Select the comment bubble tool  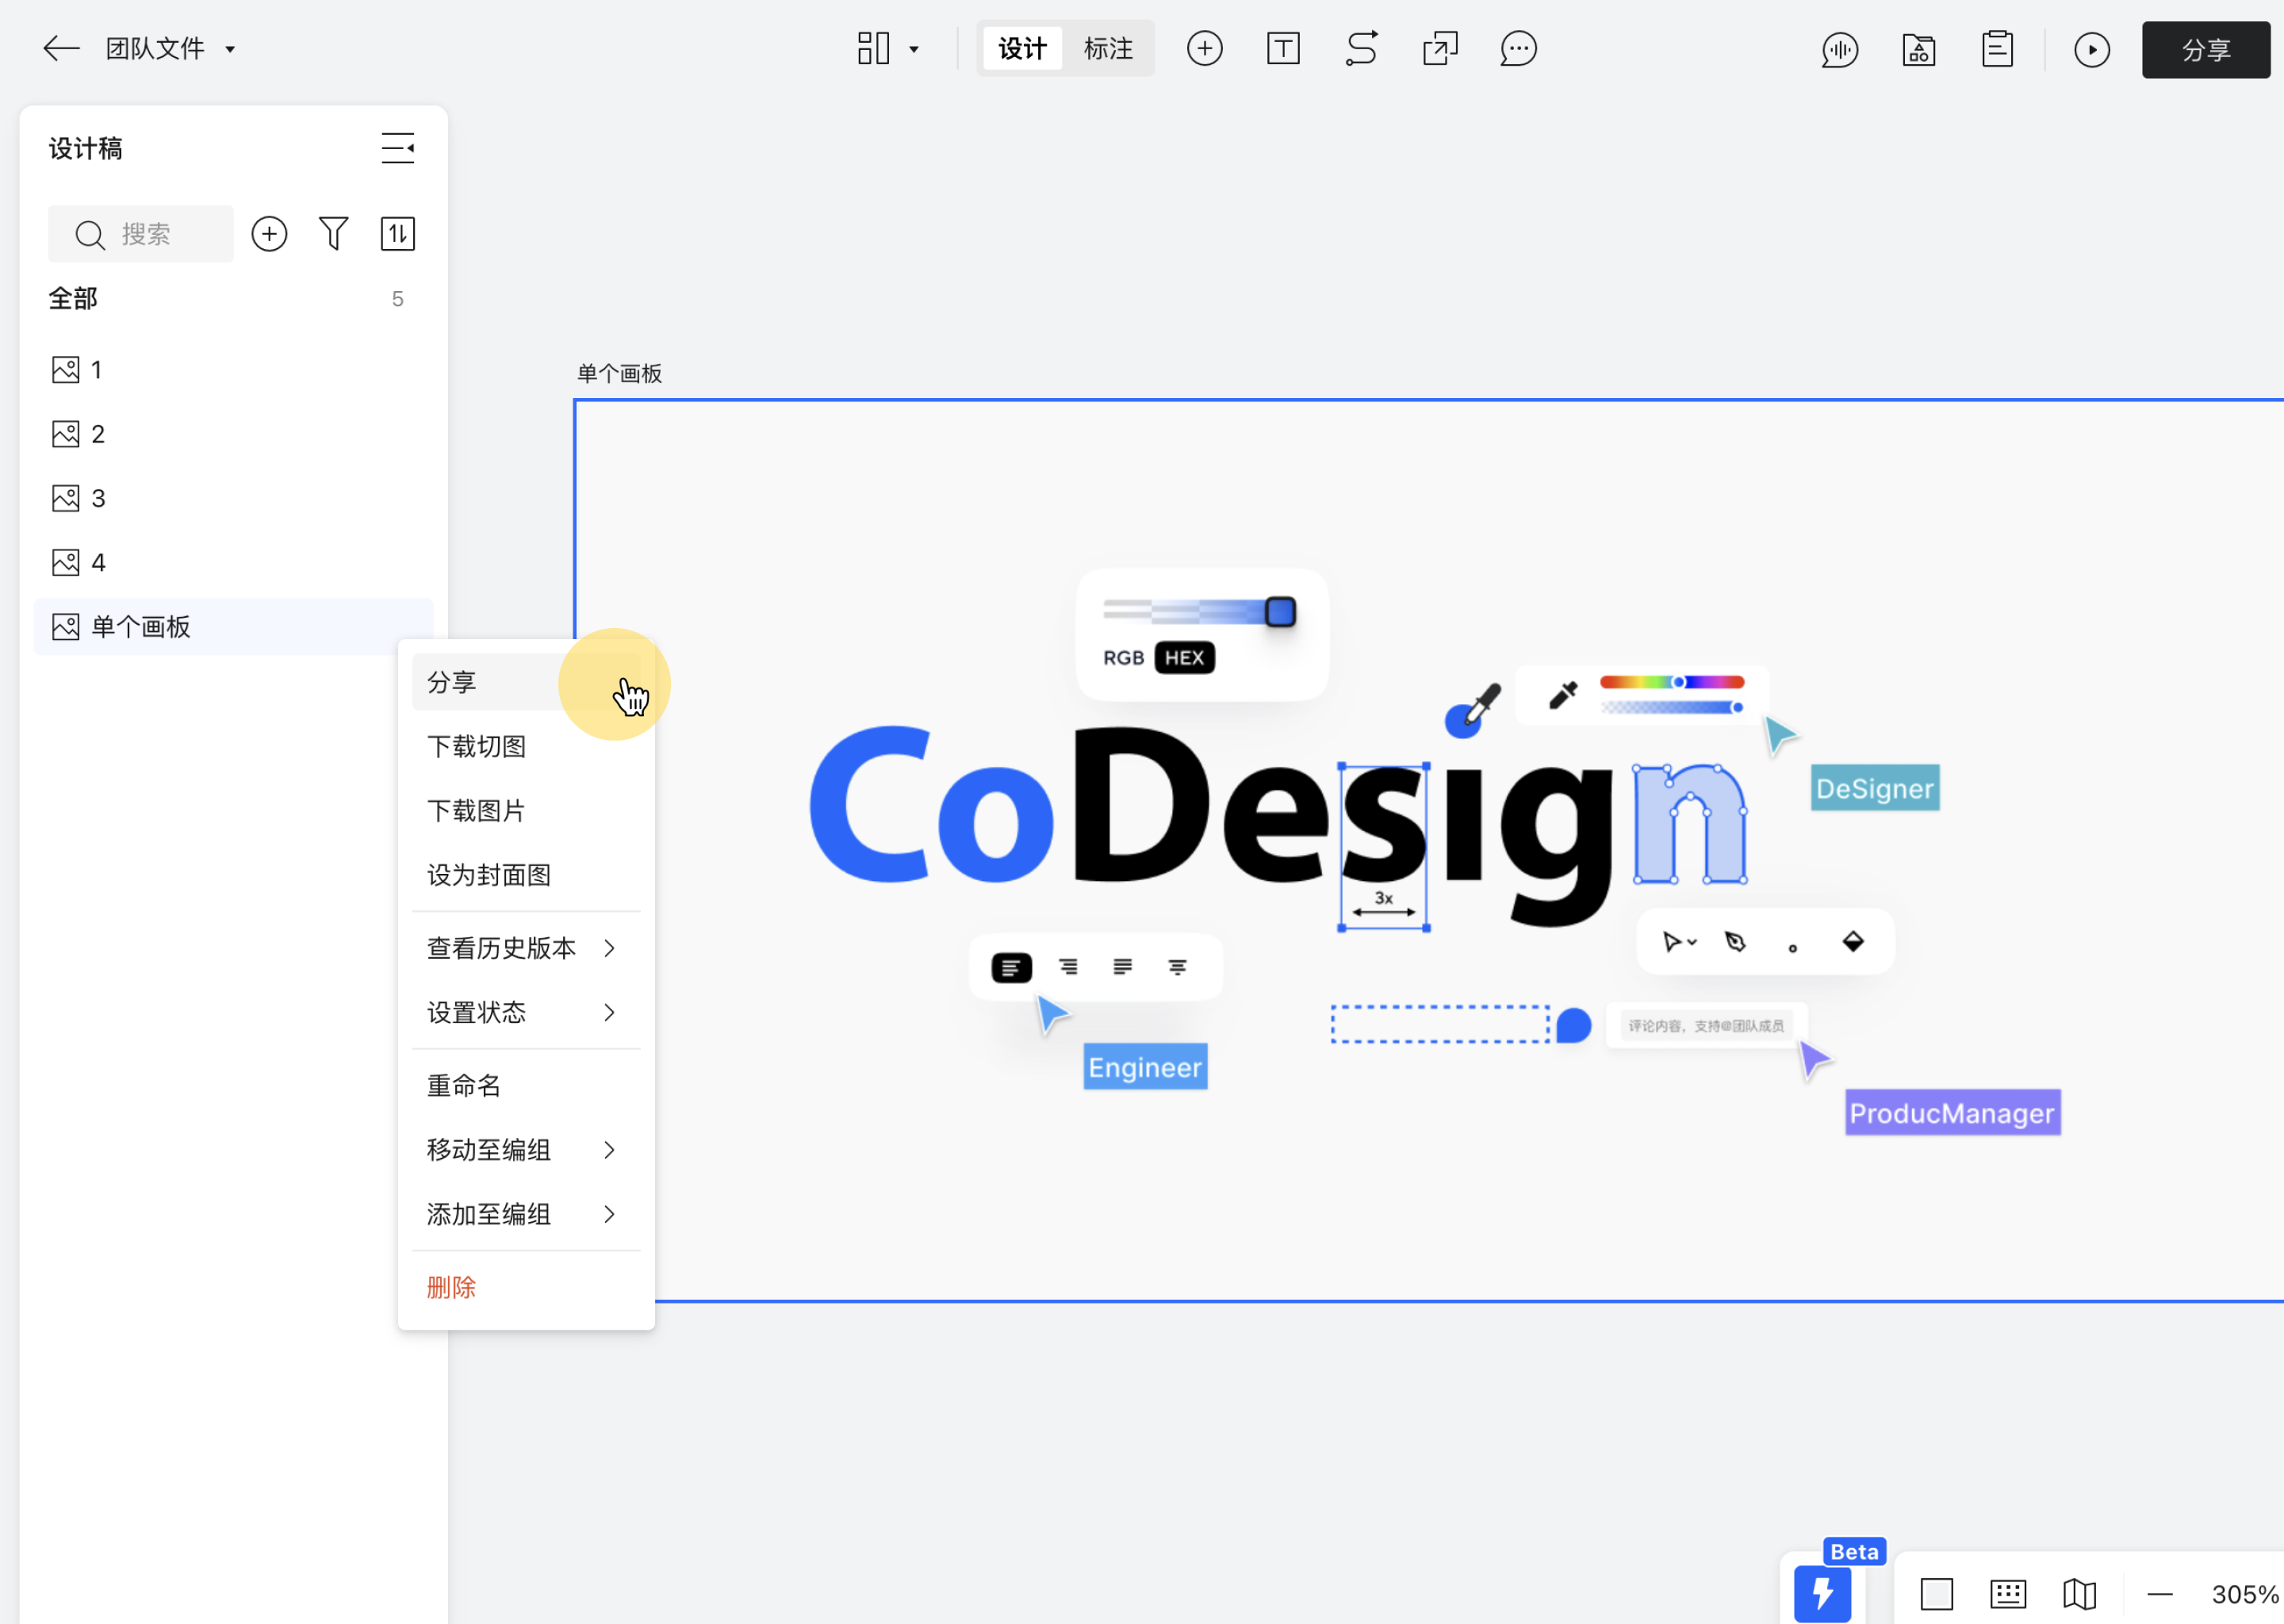pos(1518,48)
